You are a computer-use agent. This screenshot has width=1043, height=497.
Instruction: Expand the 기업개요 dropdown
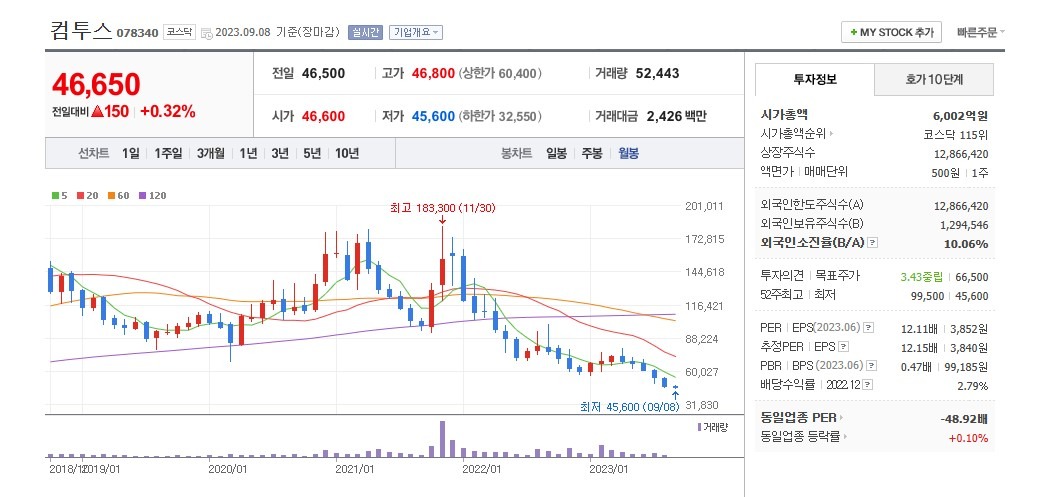(x=416, y=32)
